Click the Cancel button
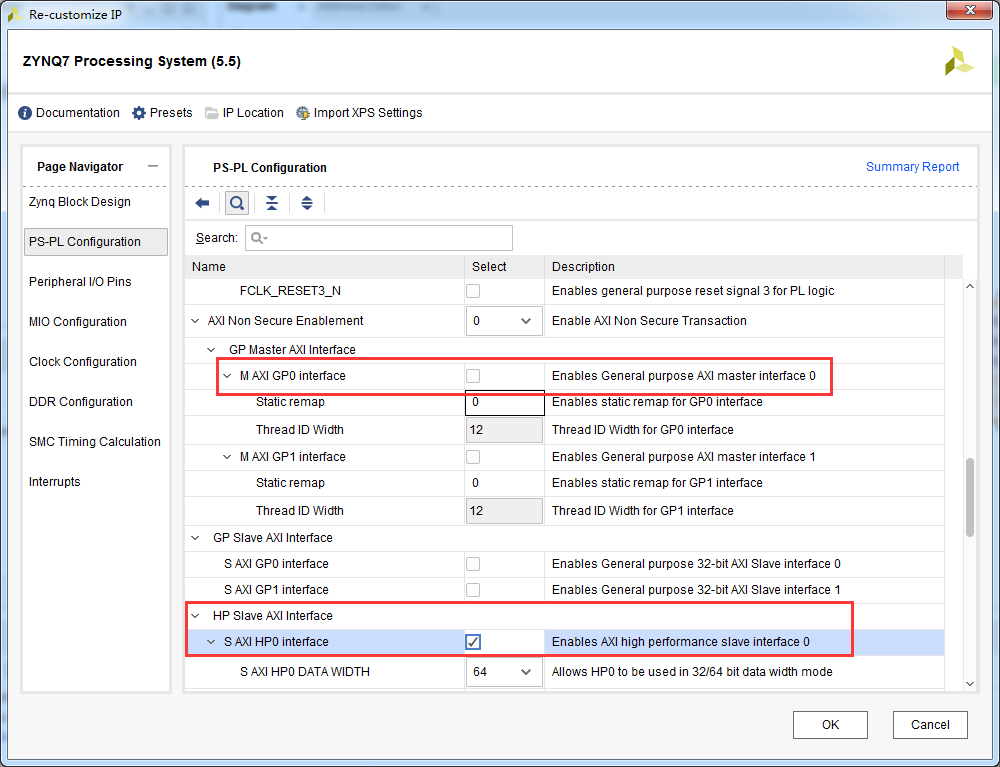This screenshot has height=767, width=1000. [930, 725]
